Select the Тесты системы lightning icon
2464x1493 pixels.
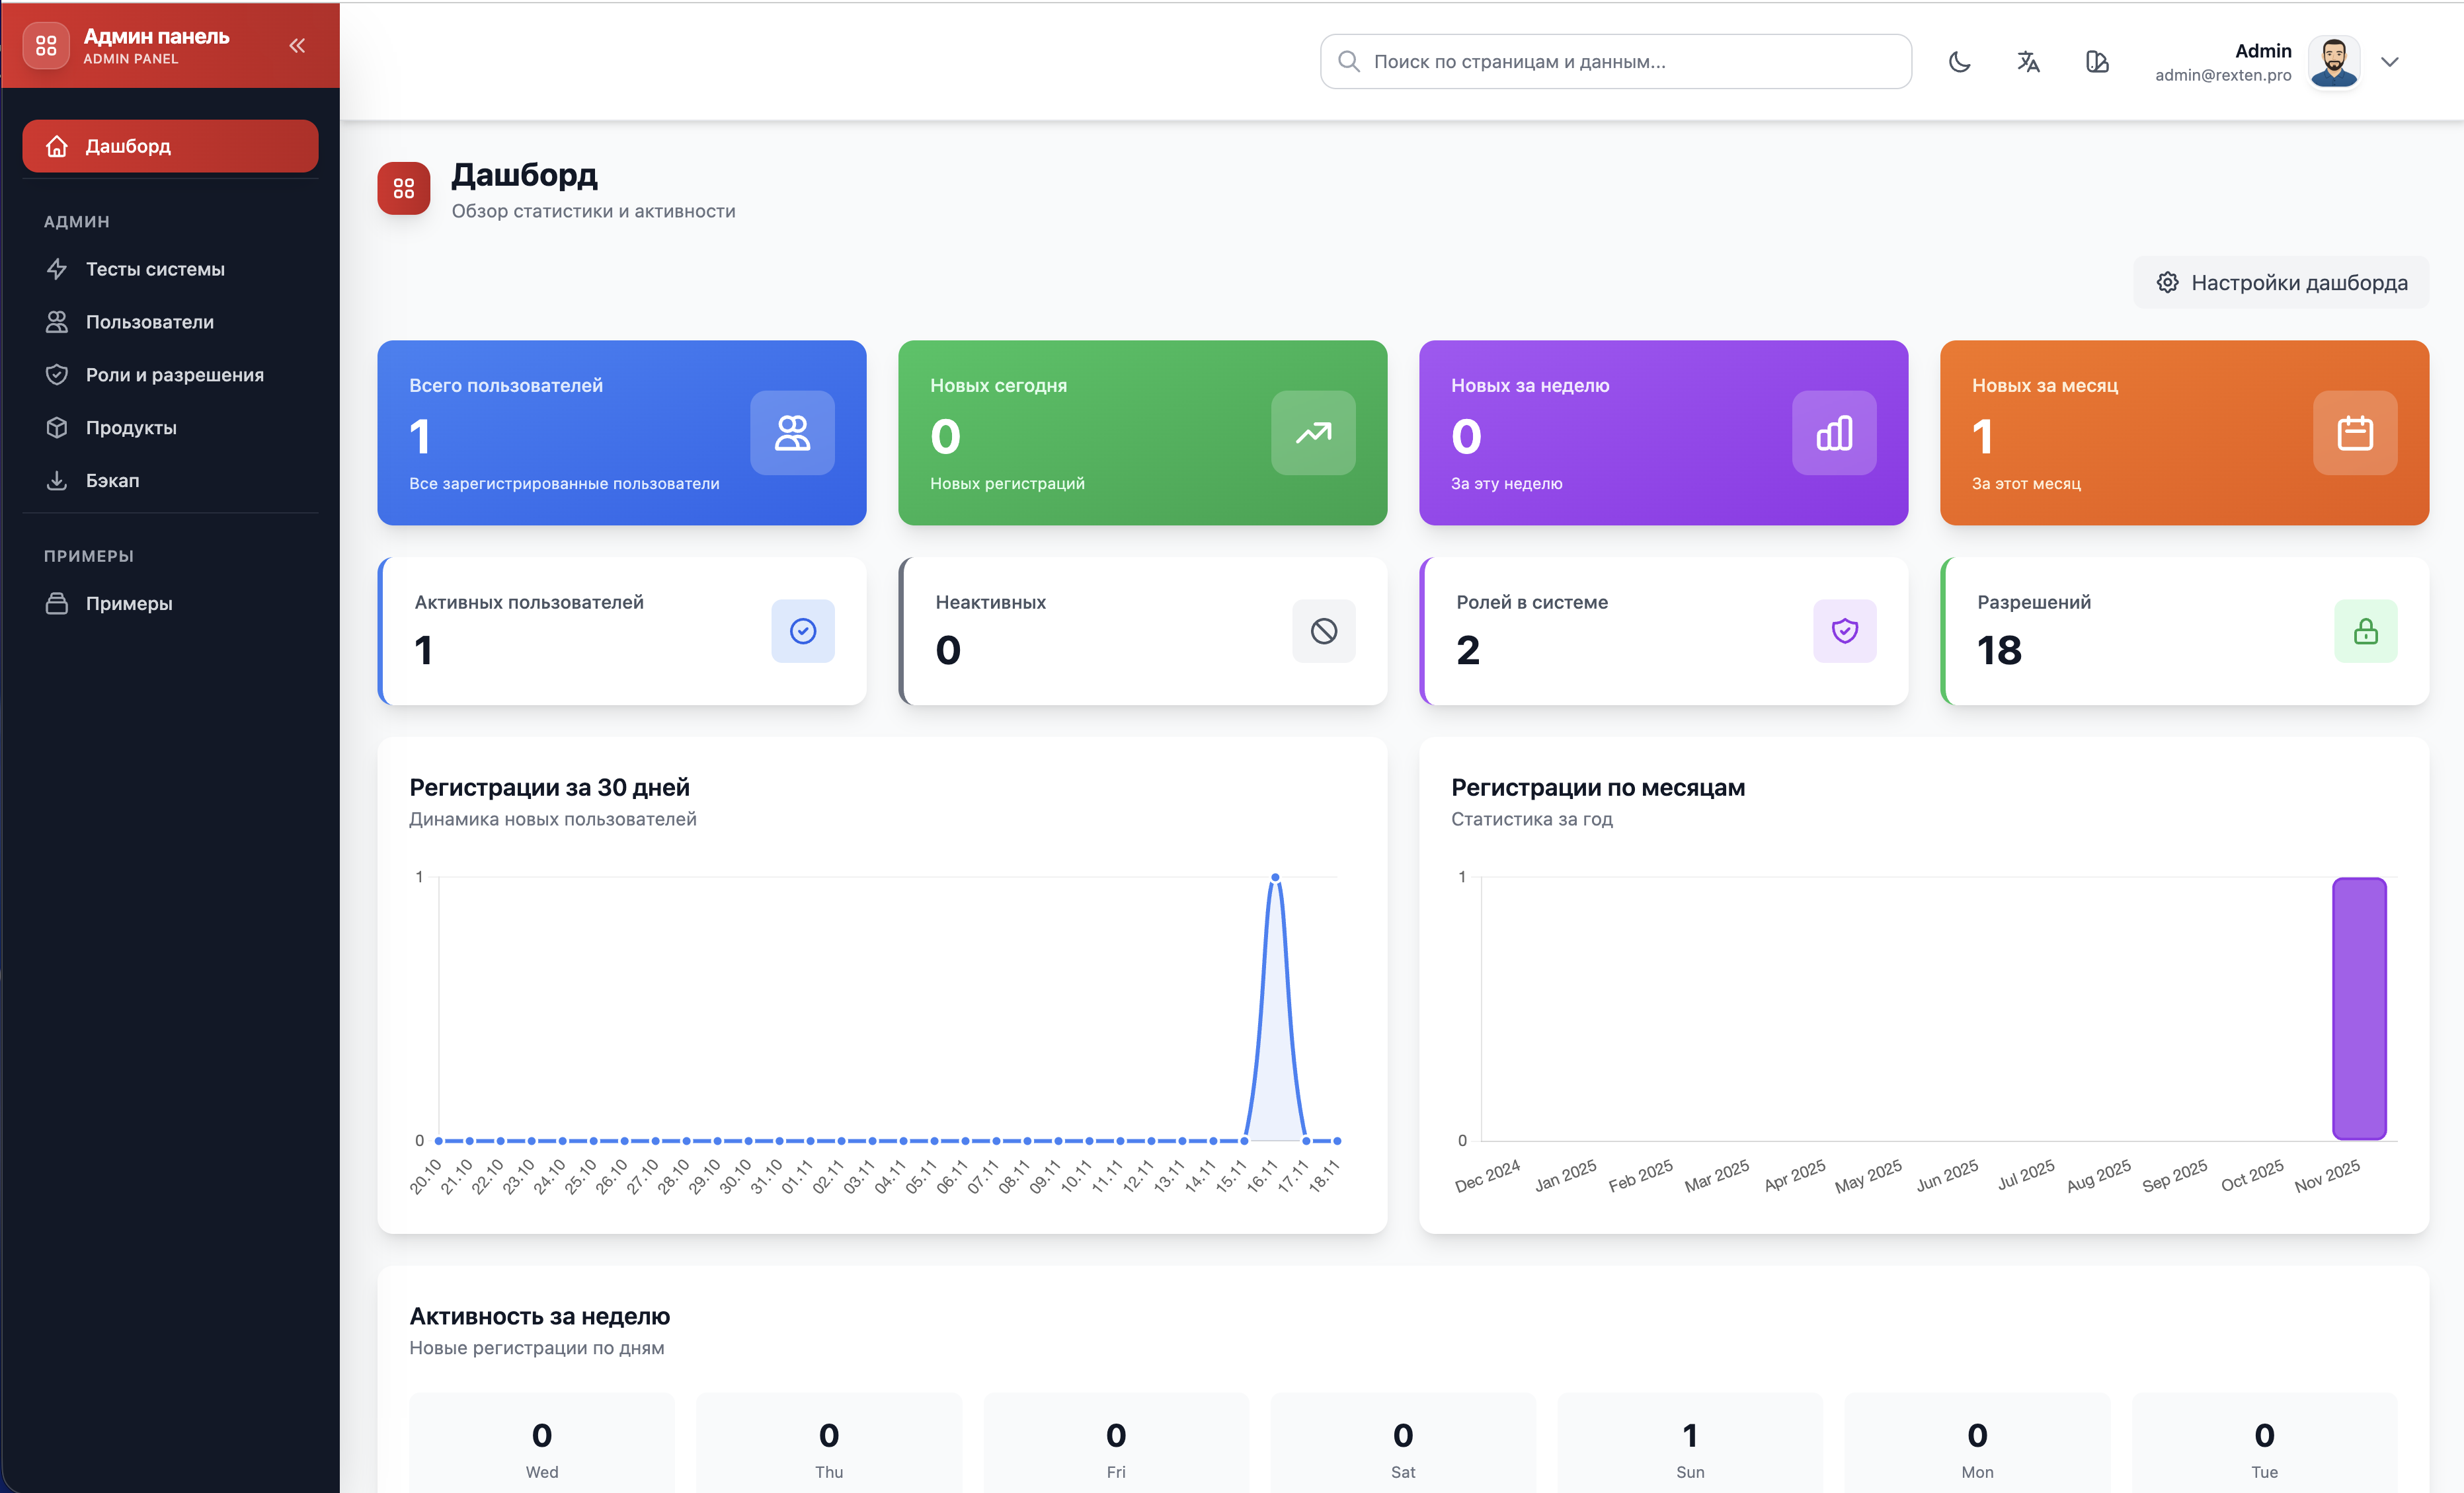tap(57, 269)
